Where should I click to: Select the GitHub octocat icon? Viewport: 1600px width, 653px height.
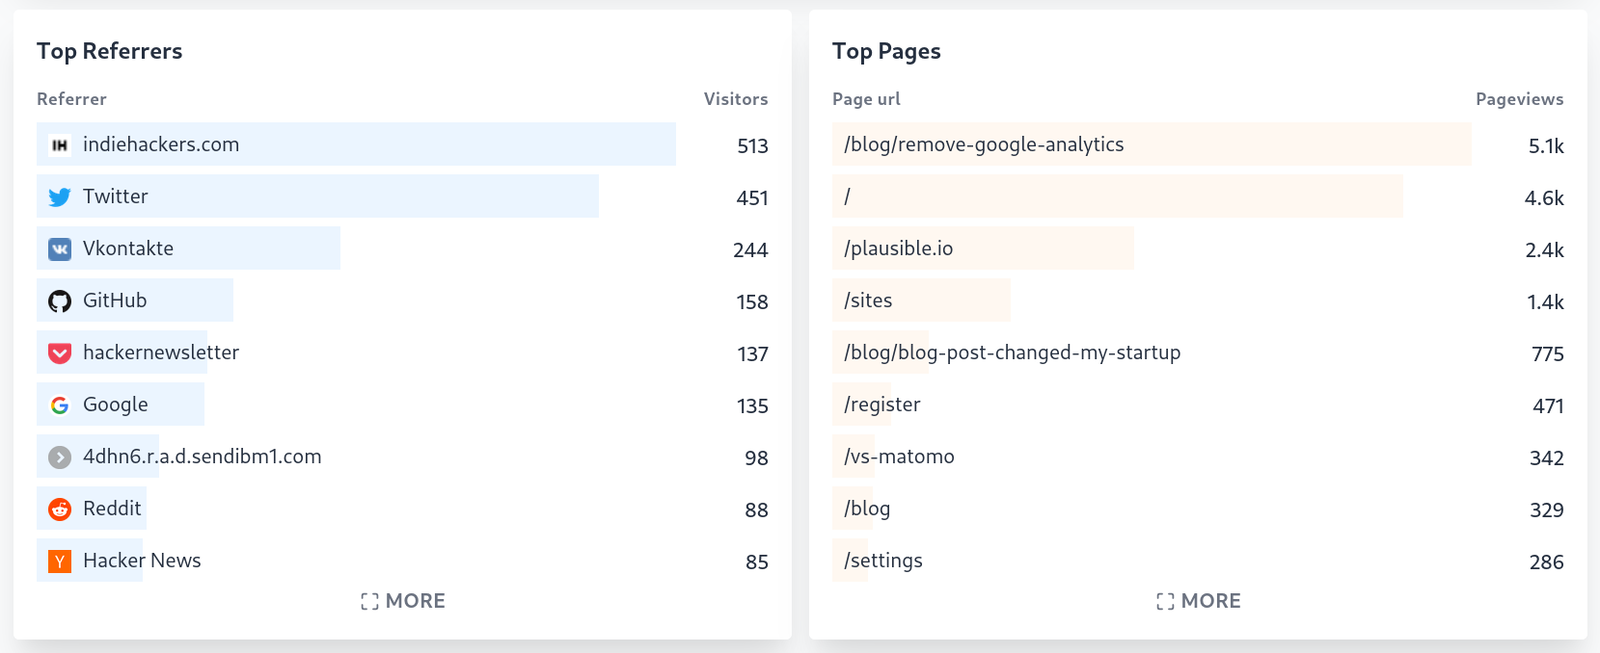pos(60,300)
